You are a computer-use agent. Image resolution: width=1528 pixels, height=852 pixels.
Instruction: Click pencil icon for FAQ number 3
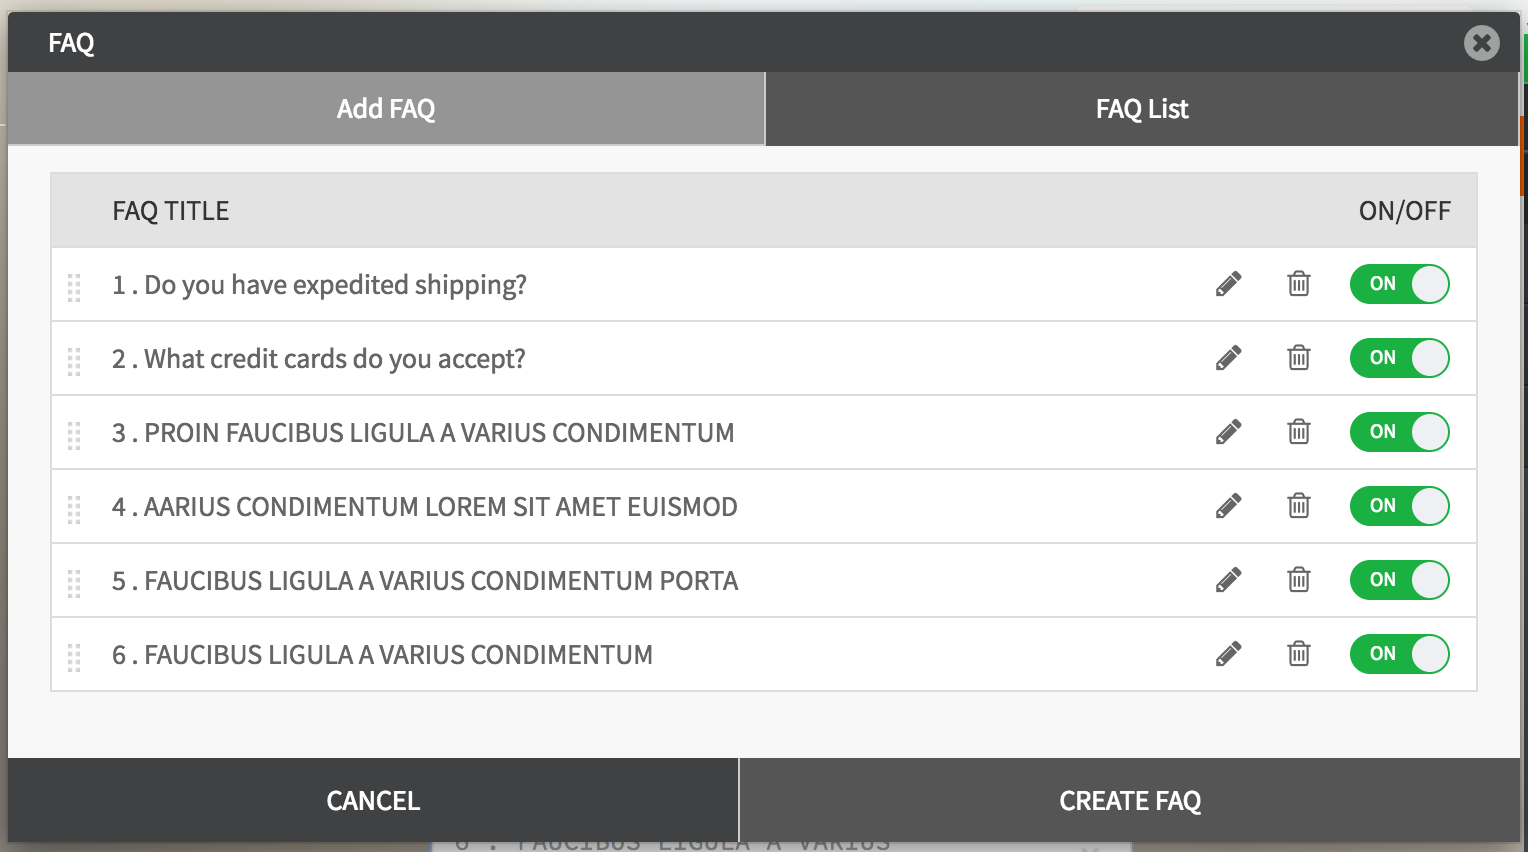pos(1229,432)
